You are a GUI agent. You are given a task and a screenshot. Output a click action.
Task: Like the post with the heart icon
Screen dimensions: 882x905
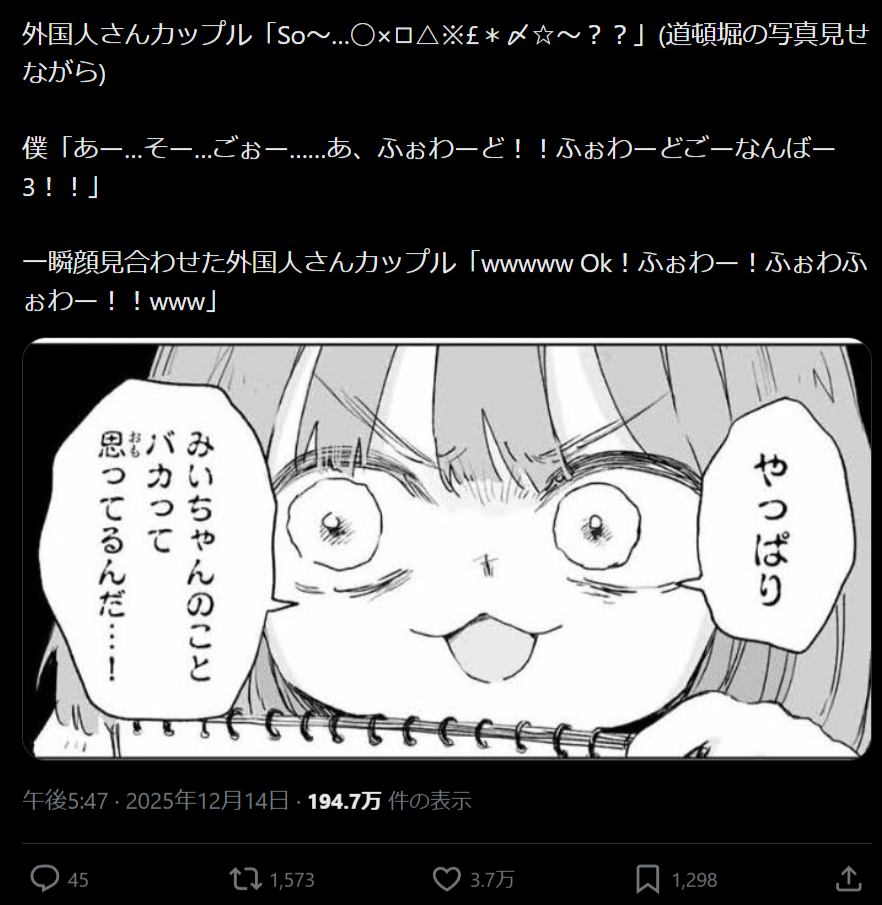pyautogui.click(x=447, y=879)
